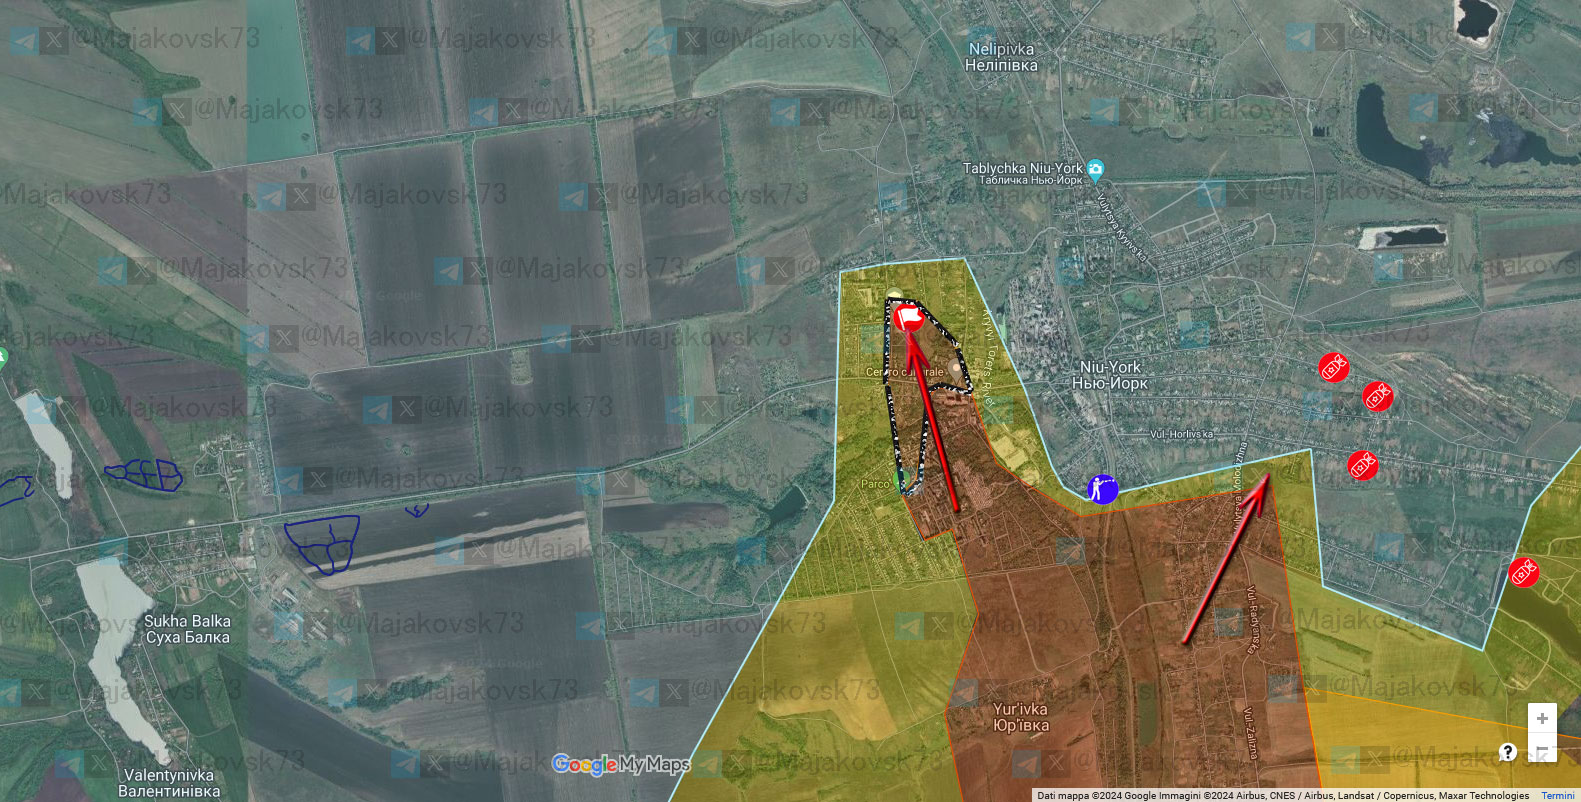This screenshot has width=1581, height=802.
Task: Select the blue soldier marker
Action: (x=1102, y=489)
